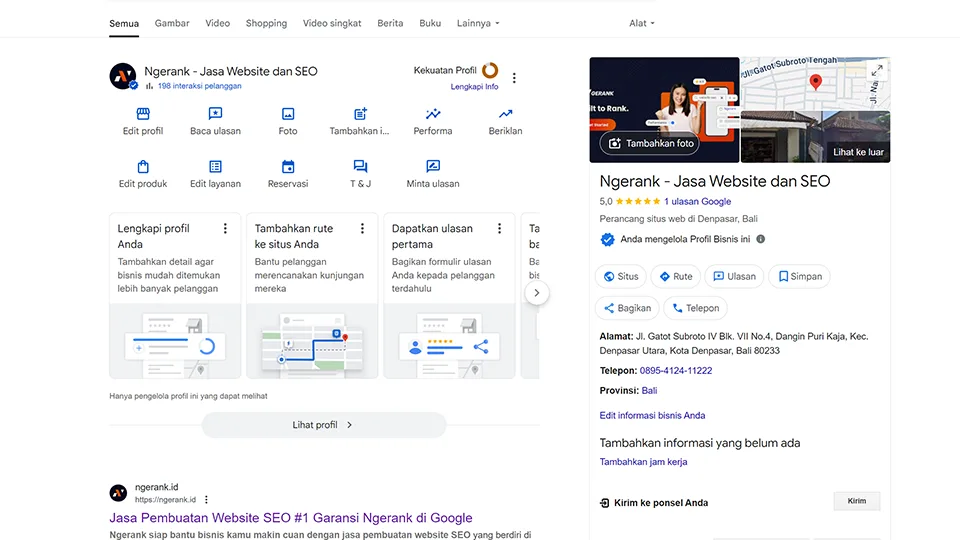This screenshot has width=960, height=540.
Task: Open the 1 ulasan Google link
Action: [x=697, y=201]
